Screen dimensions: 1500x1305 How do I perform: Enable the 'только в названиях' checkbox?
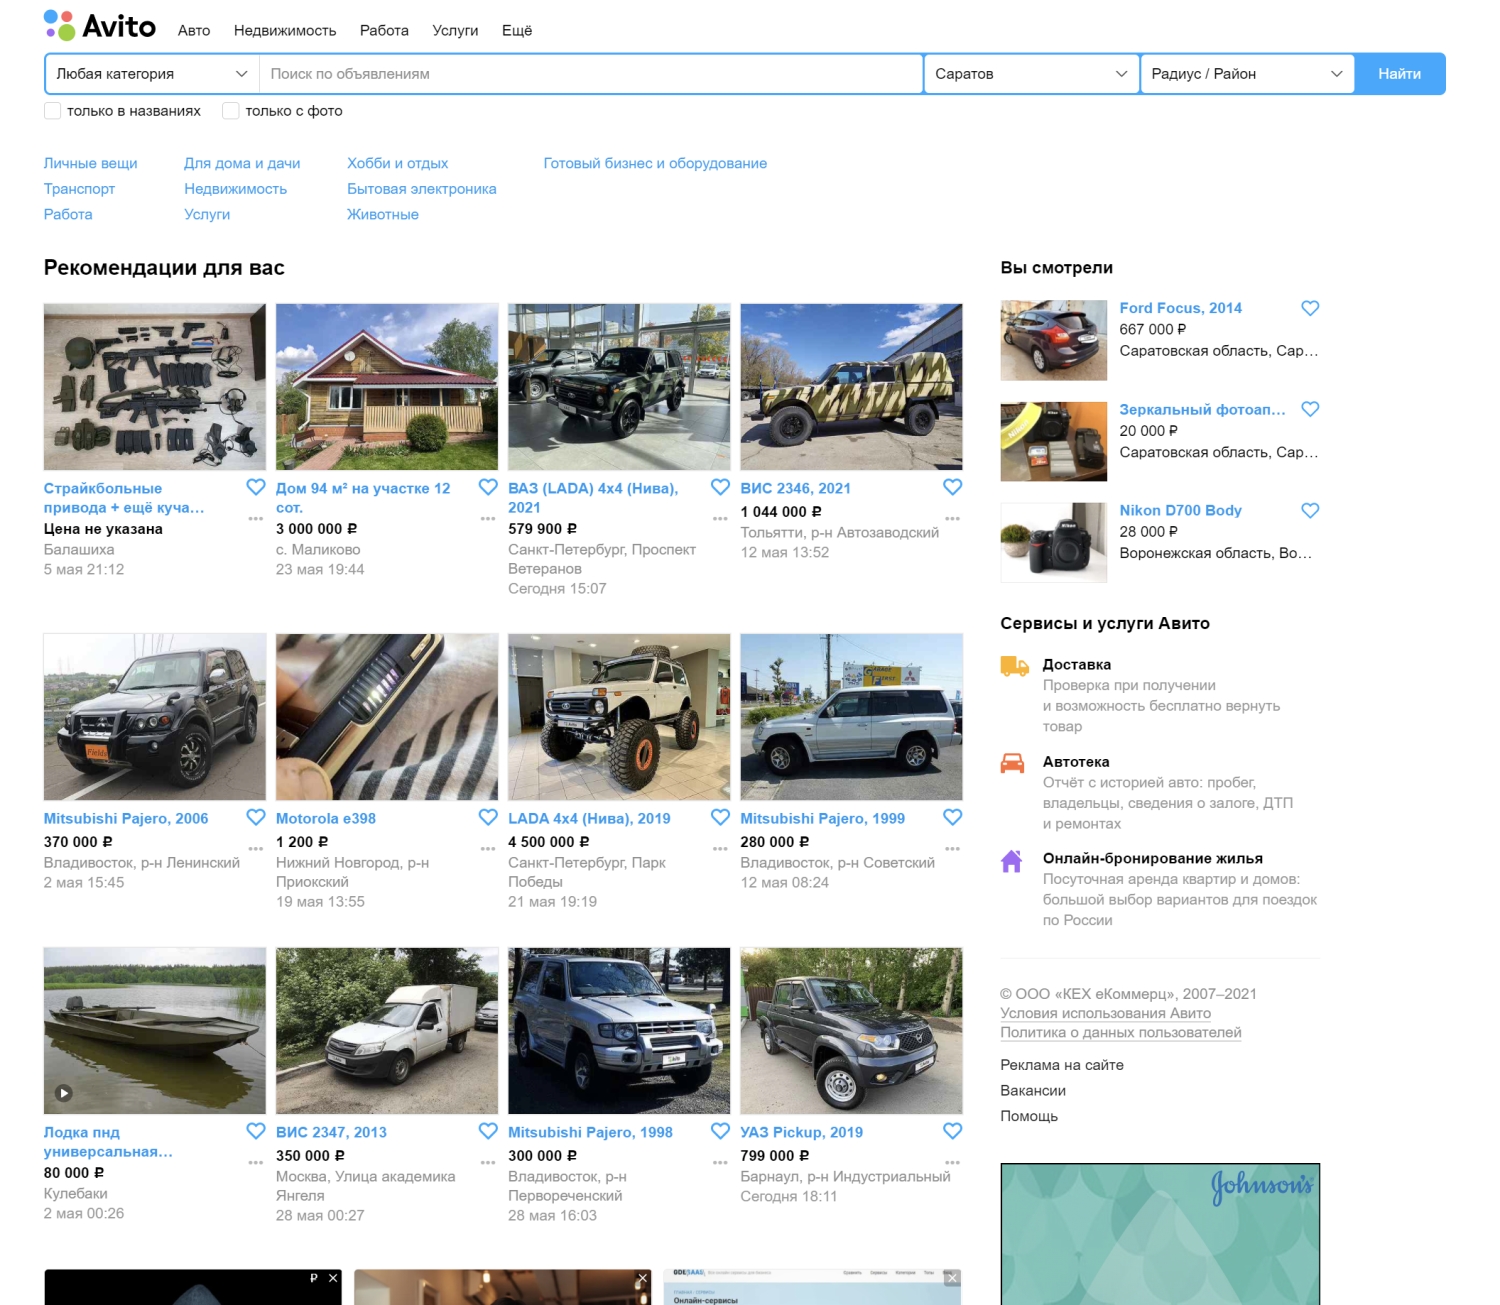53,111
